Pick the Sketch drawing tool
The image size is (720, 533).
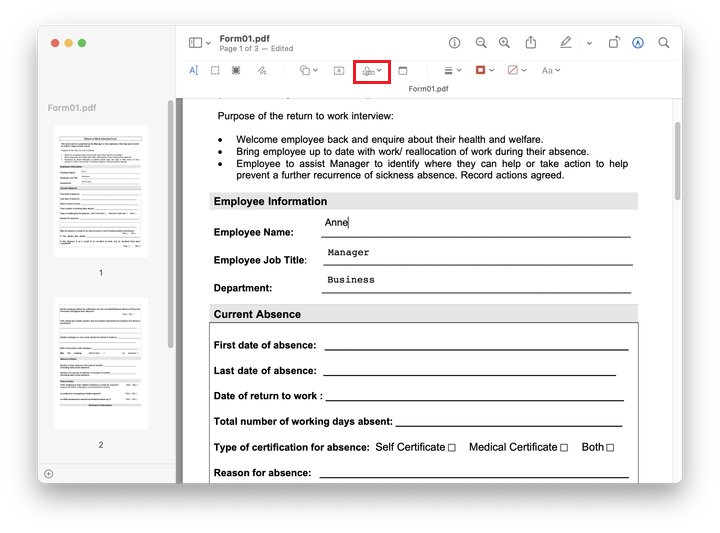262,70
